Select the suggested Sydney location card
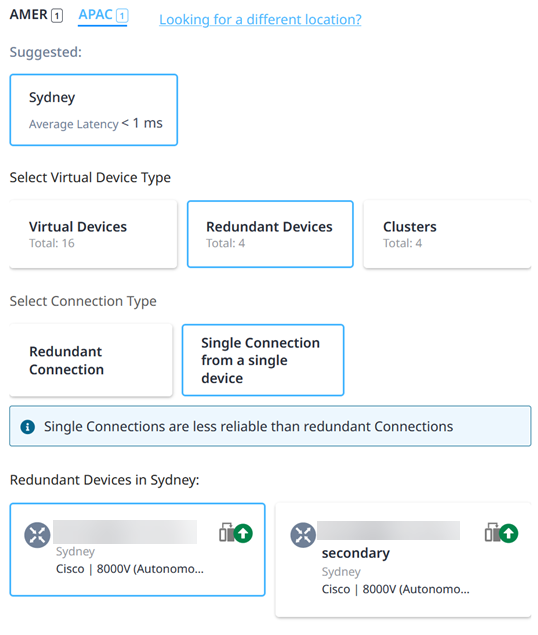 click(x=94, y=110)
